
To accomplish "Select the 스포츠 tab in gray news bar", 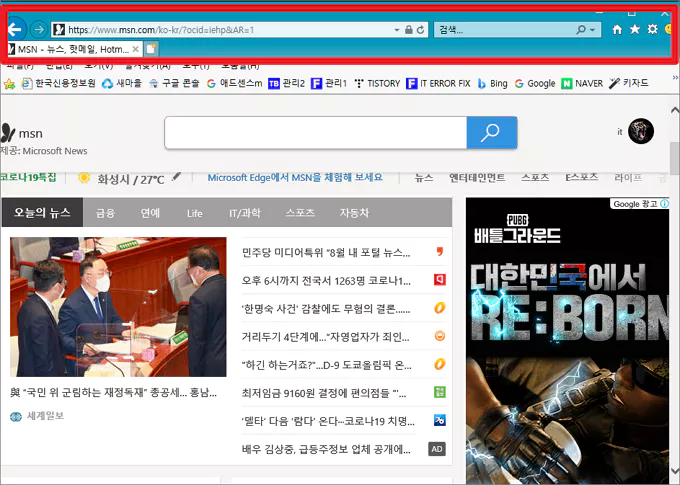I will pyautogui.click(x=300, y=213).
